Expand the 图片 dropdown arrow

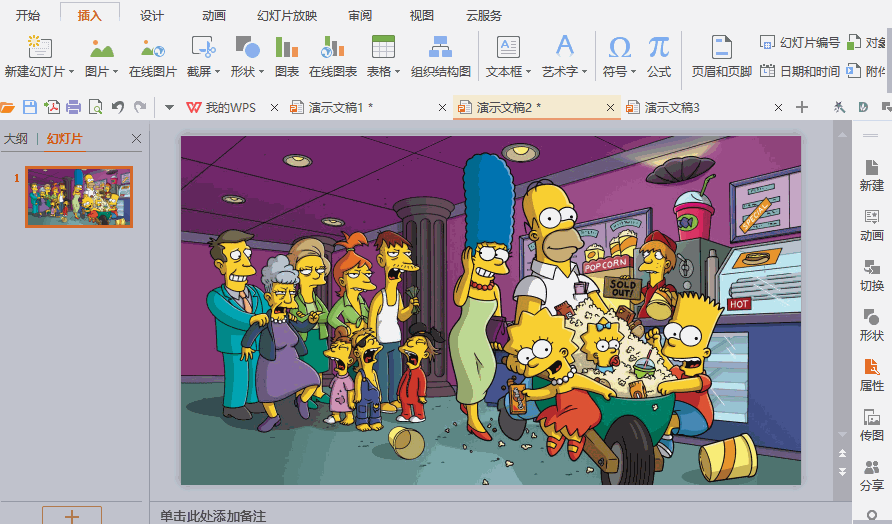[115, 72]
